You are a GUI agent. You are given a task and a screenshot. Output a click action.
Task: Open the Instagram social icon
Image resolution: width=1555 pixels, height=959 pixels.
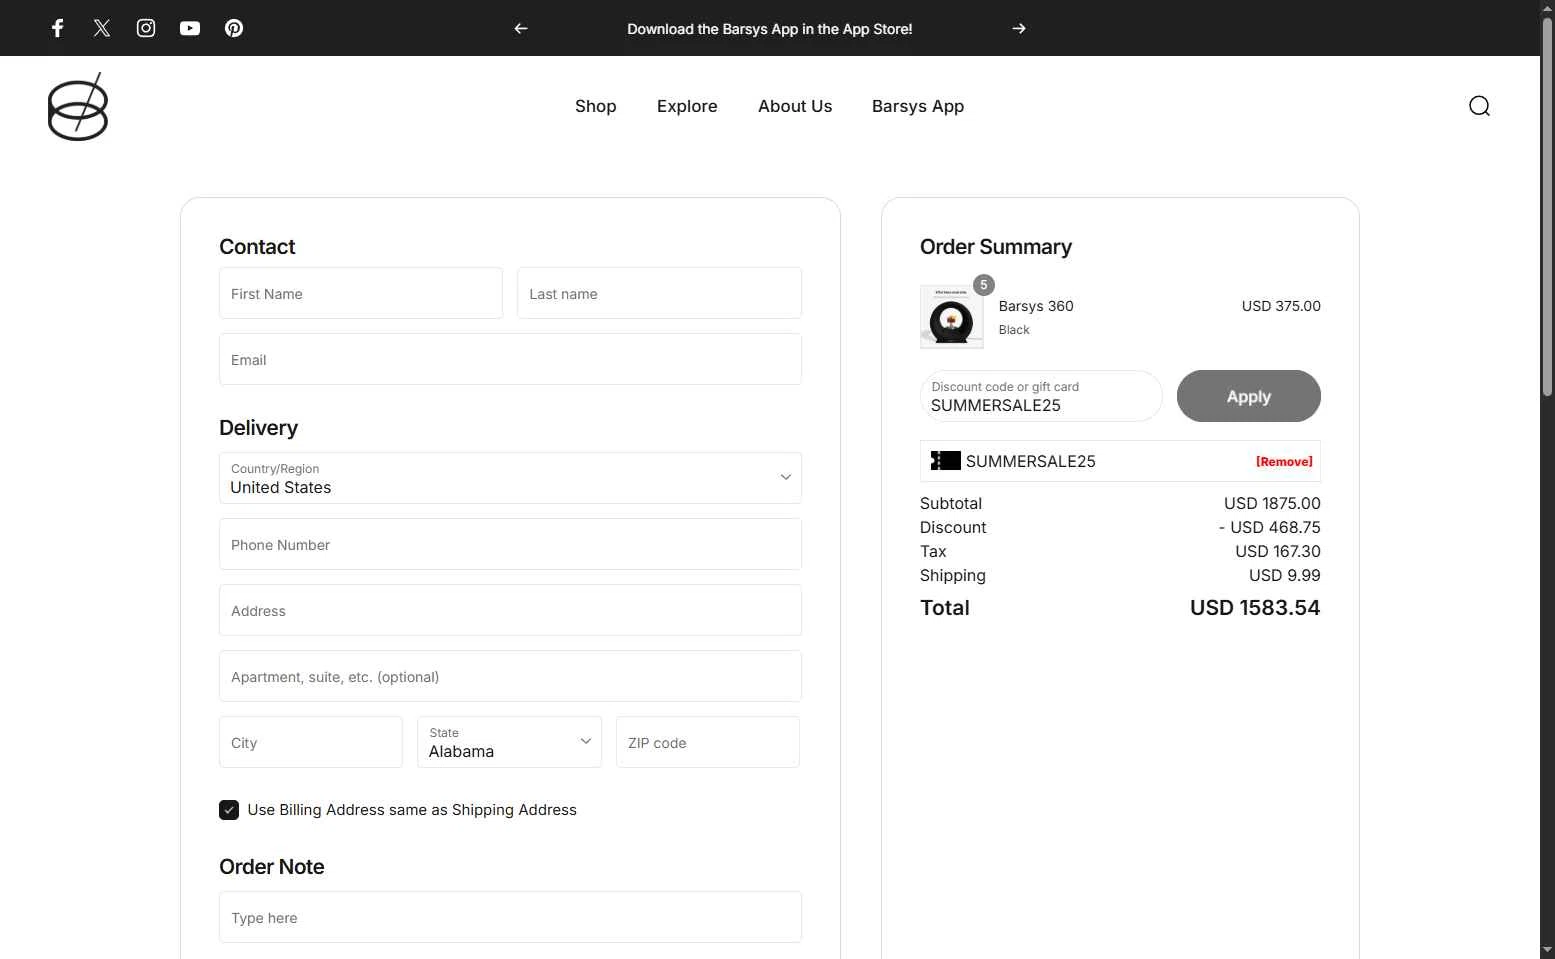(146, 28)
